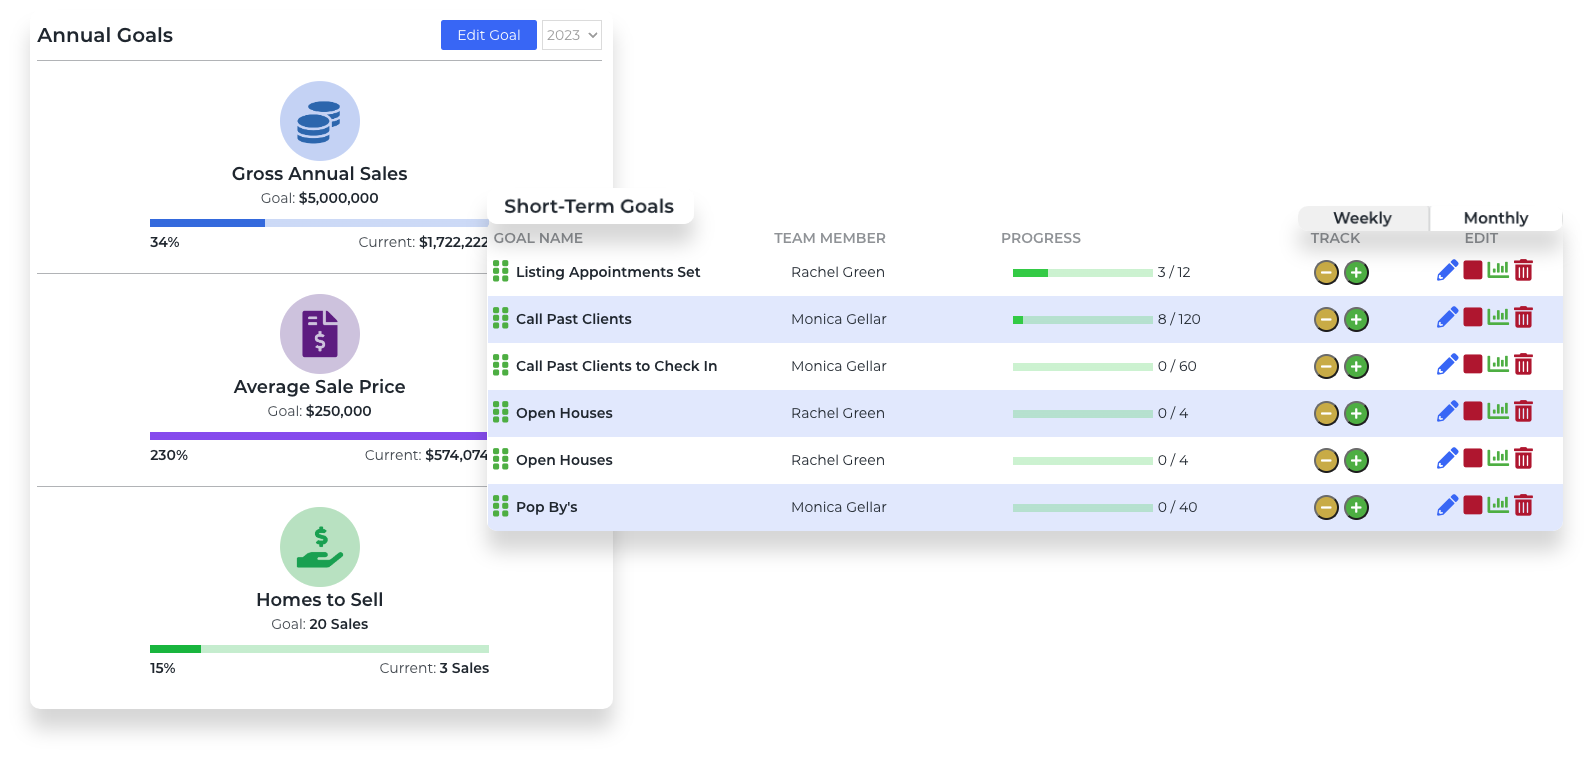Click the Goal Name column header
The height and width of the screenshot is (759, 1593).
(x=538, y=238)
